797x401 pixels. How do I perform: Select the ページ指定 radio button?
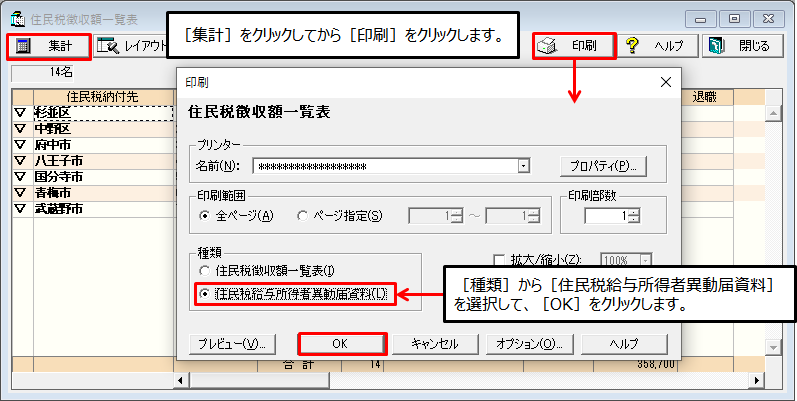pos(303,215)
